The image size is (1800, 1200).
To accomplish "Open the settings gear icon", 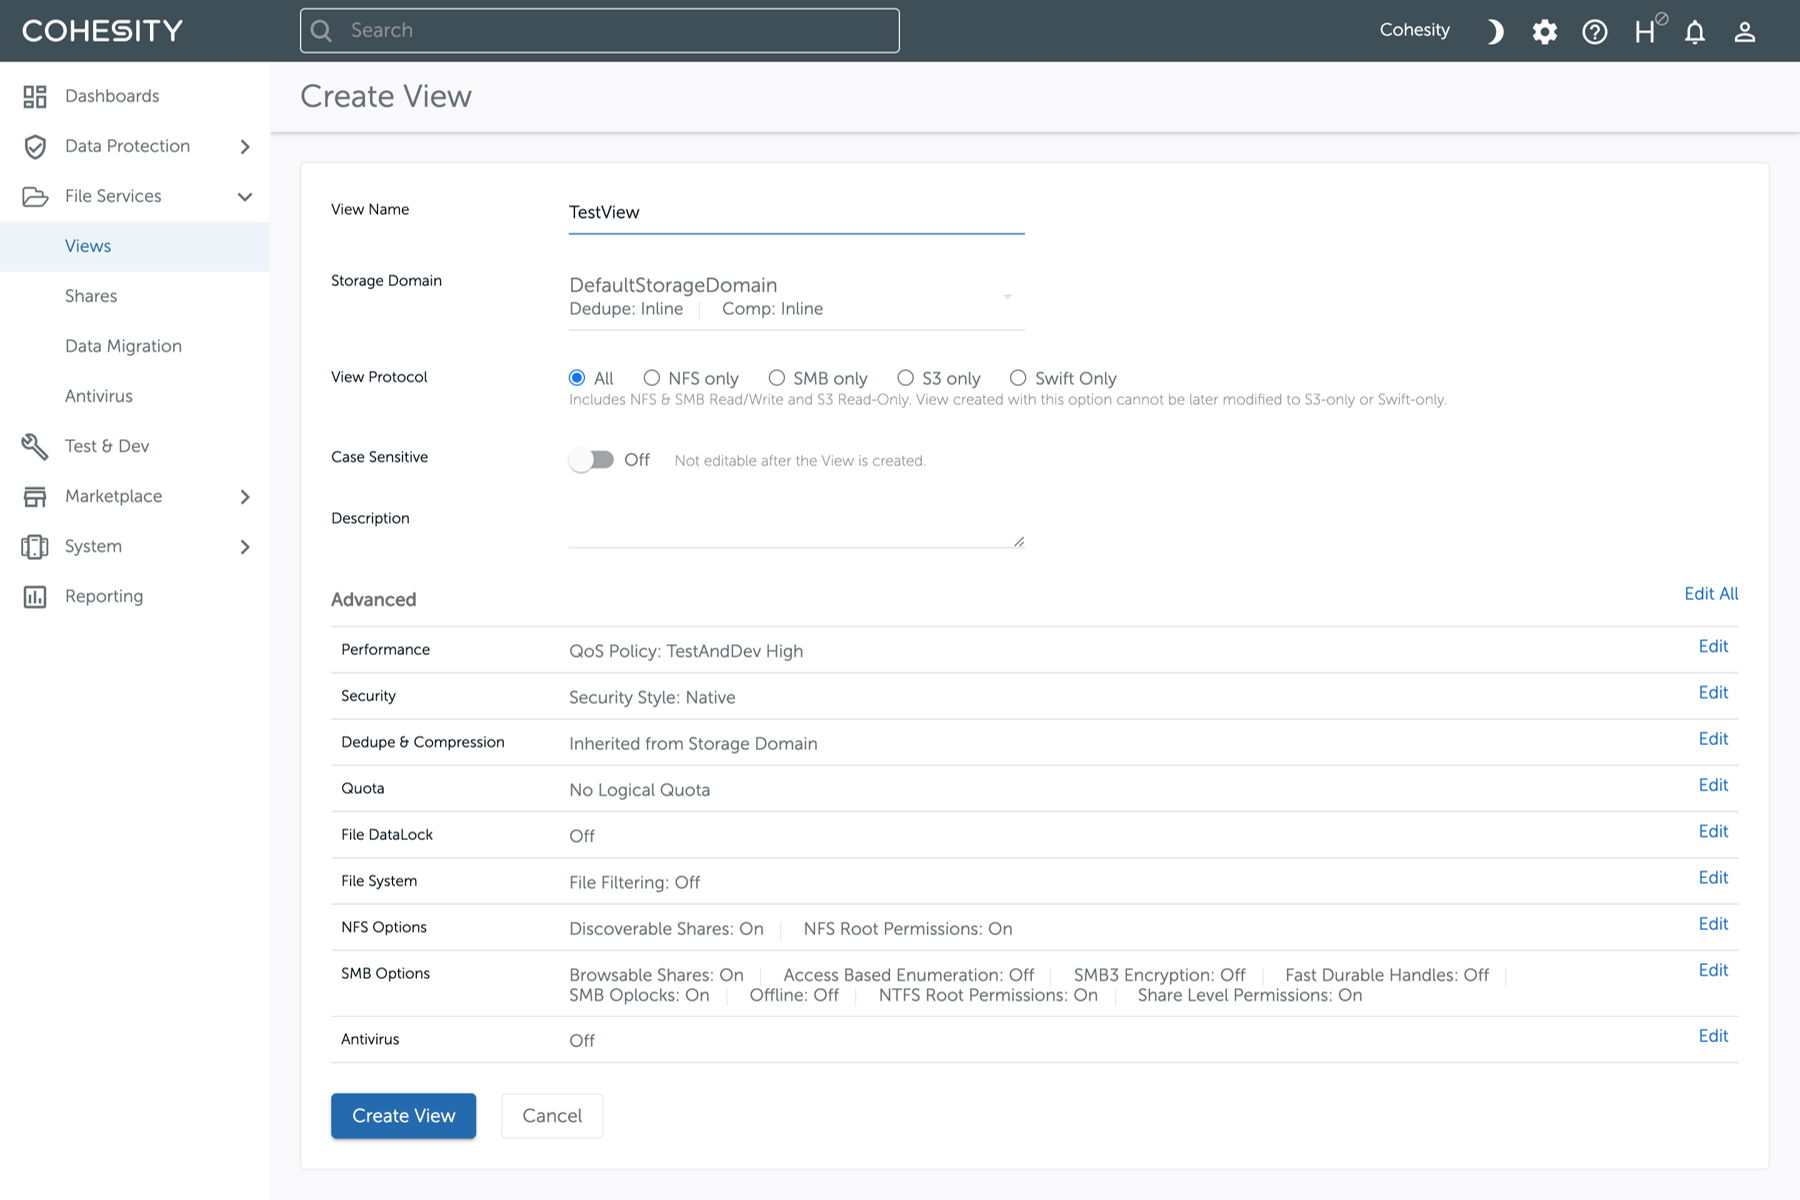I will point(1545,31).
